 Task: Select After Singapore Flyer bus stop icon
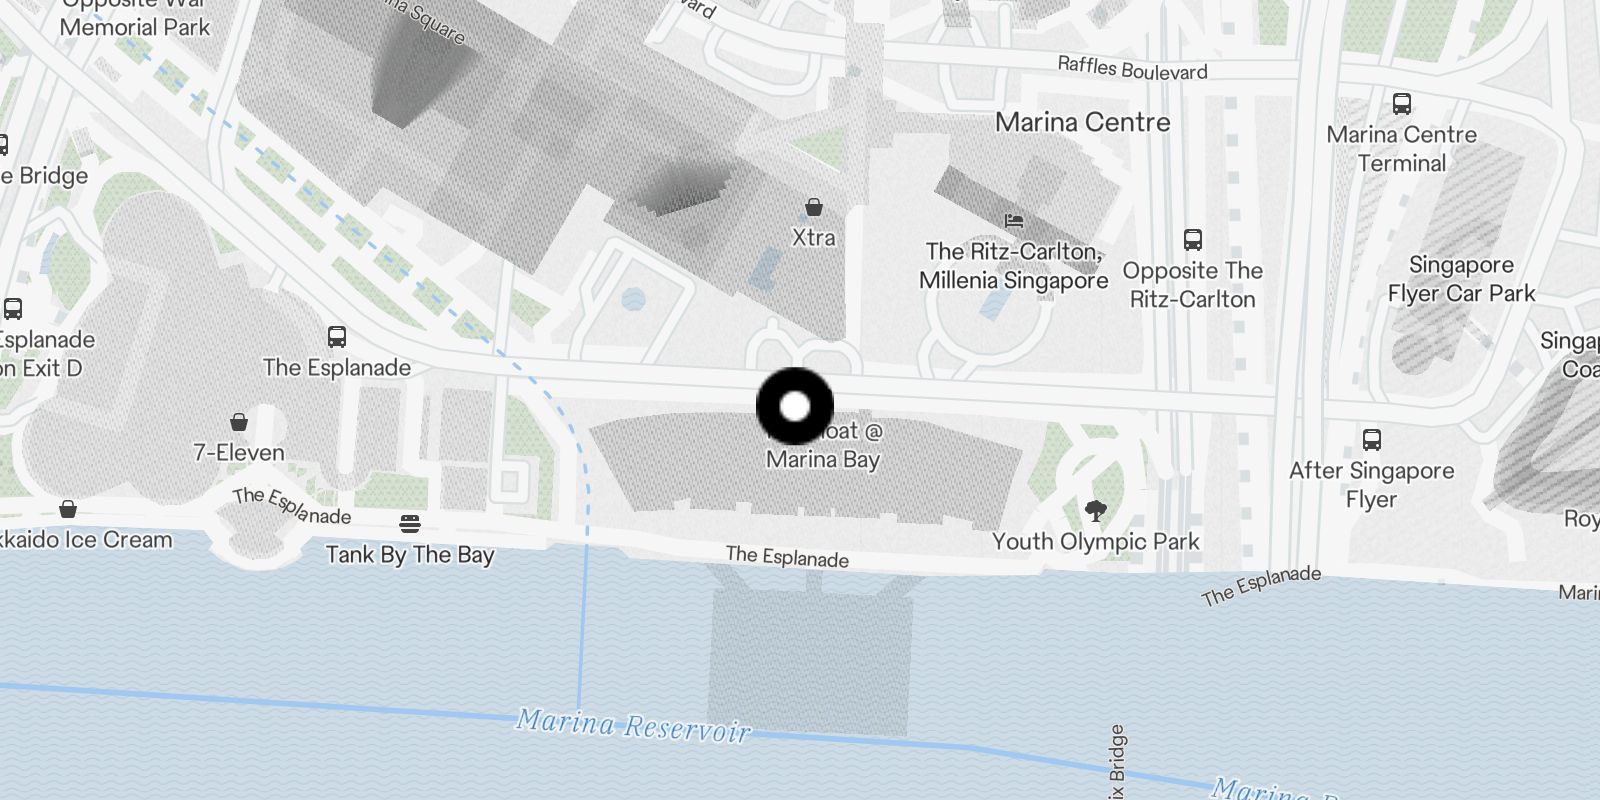[x=1372, y=439]
